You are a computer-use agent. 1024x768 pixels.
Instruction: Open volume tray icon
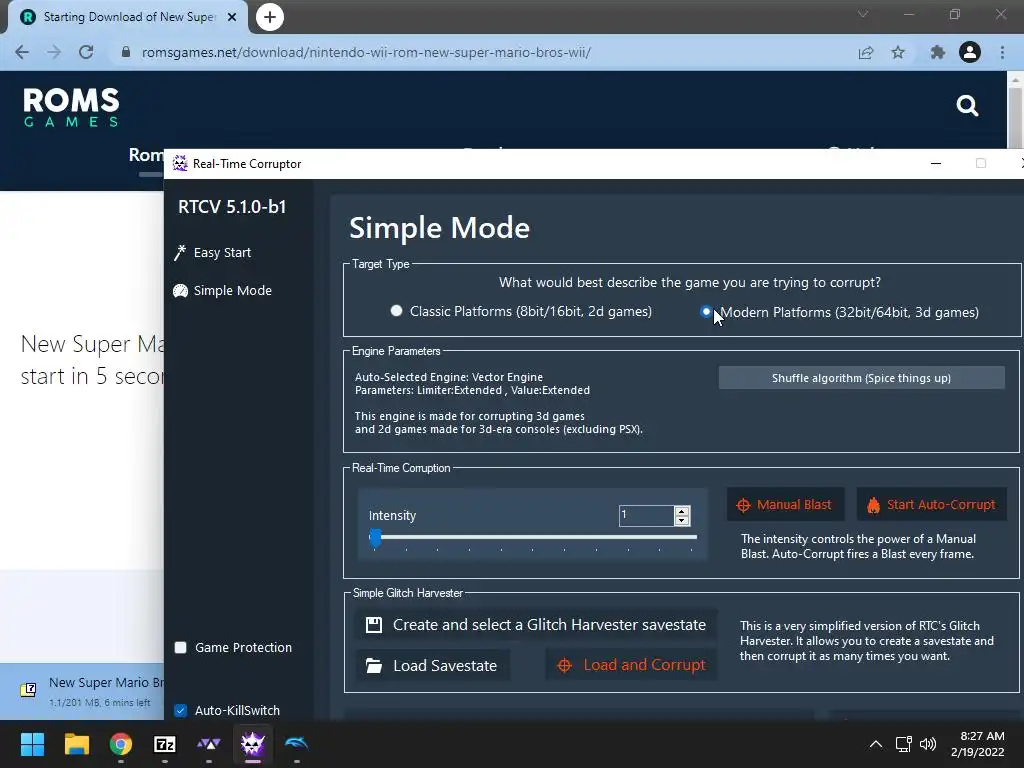click(x=927, y=744)
